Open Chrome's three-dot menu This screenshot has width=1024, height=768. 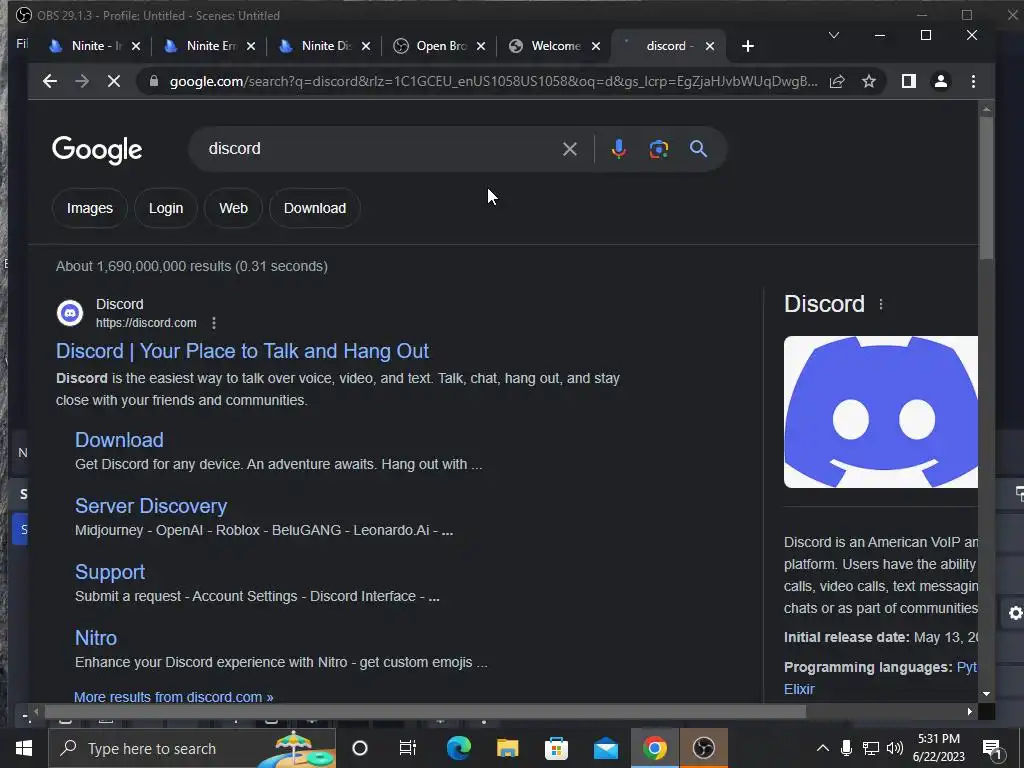coord(973,81)
